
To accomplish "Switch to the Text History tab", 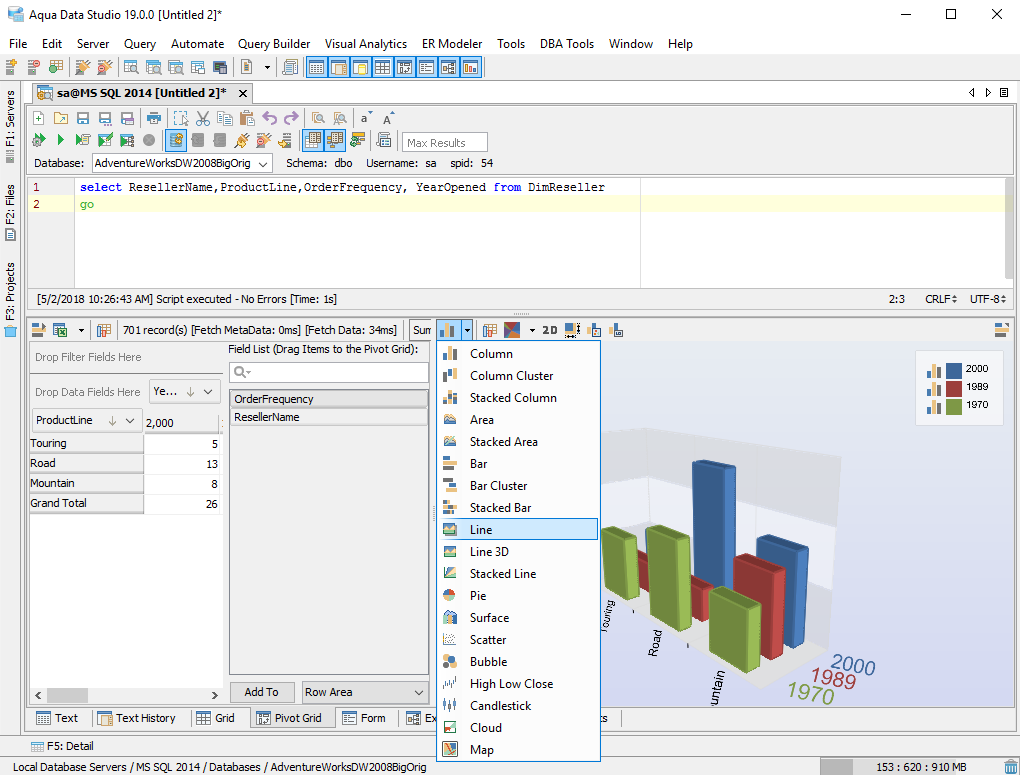I will (x=137, y=718).
